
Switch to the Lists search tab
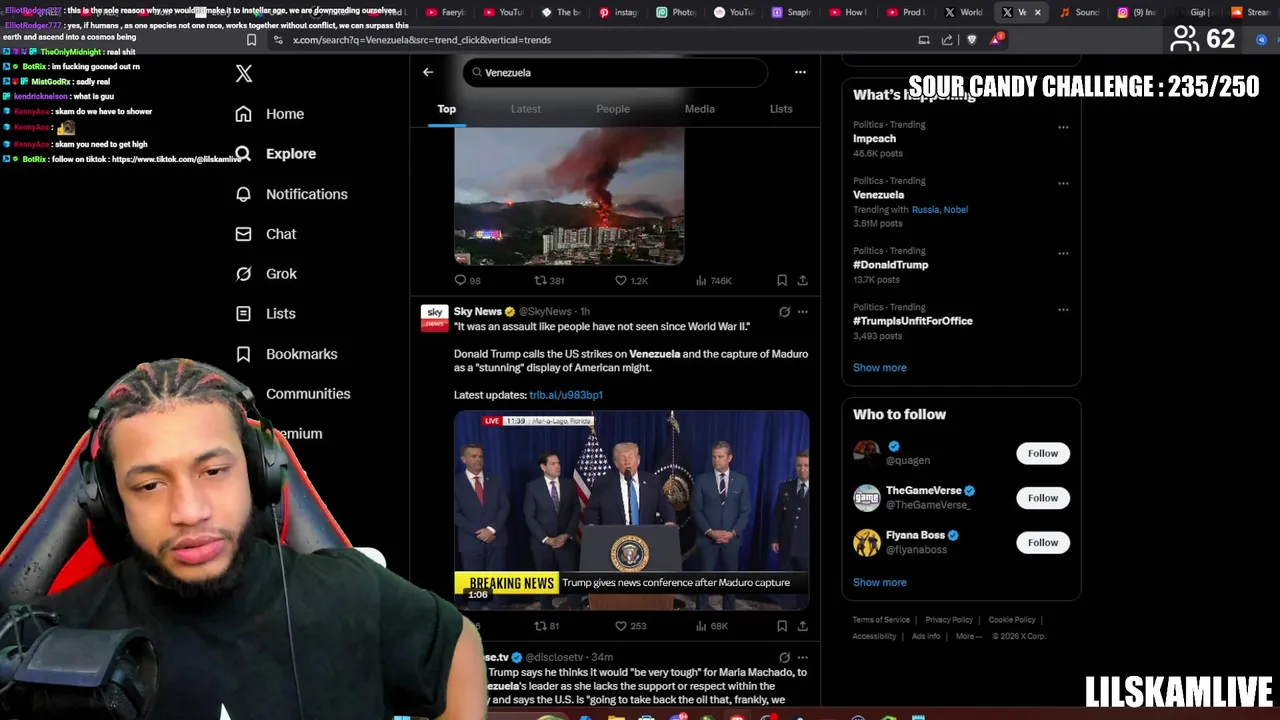[781, 109]
